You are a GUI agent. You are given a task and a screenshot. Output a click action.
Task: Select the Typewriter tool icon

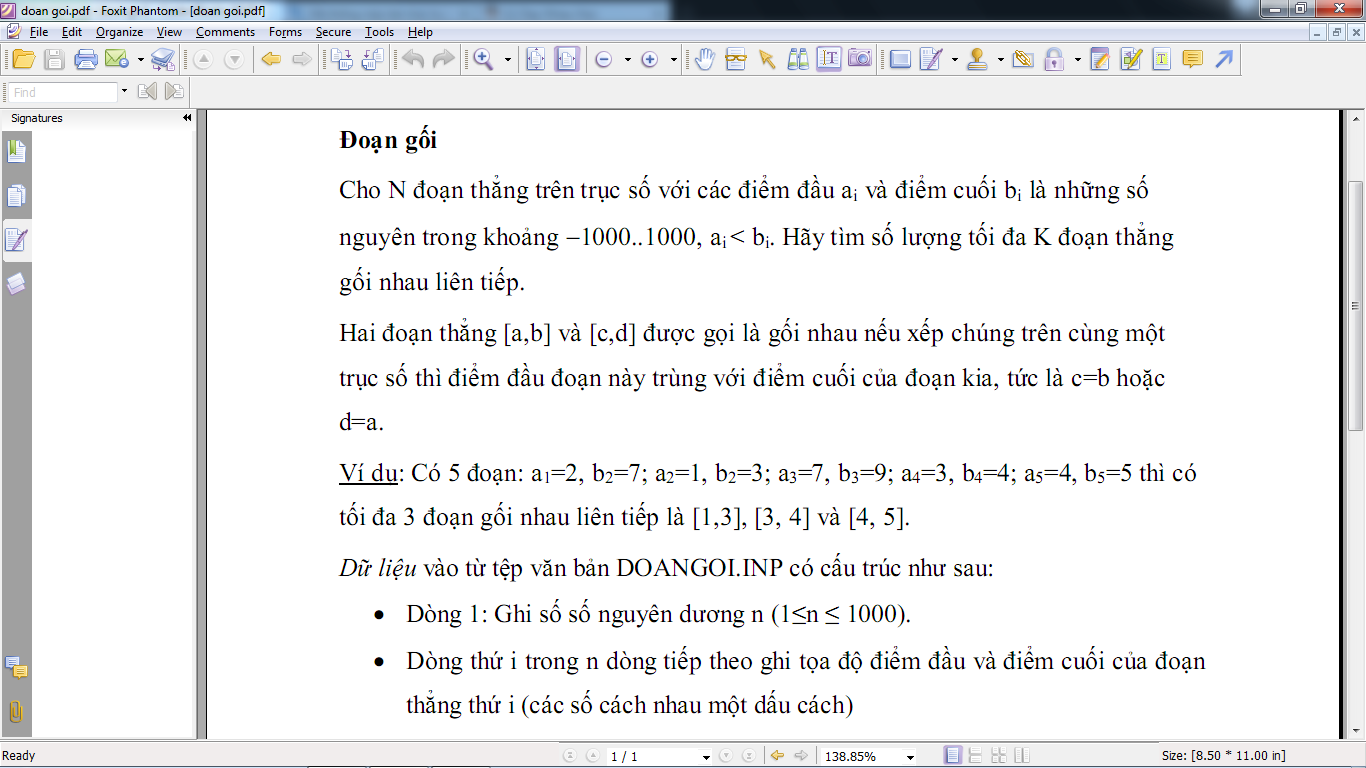(x=1161, y=60)
